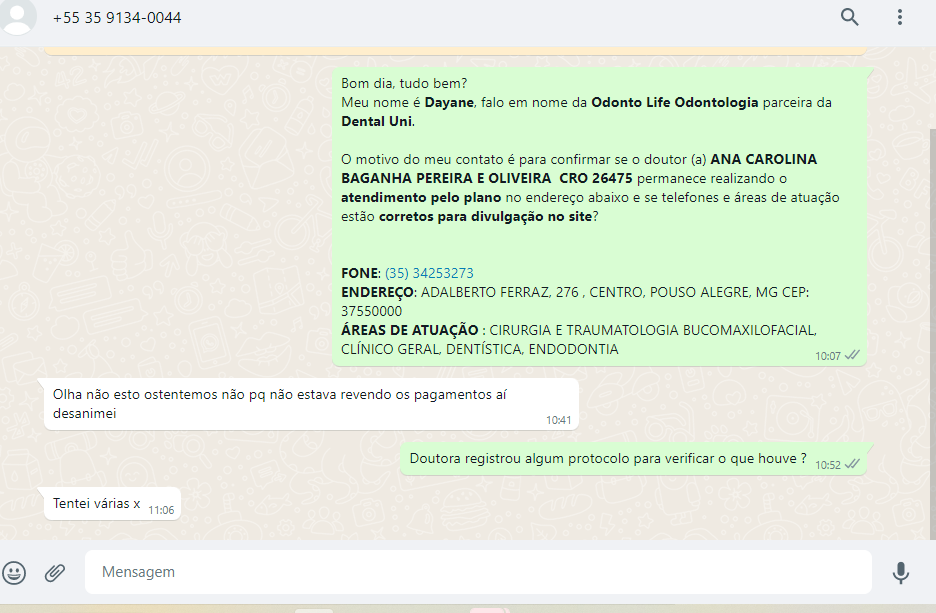
Task: Open contact info via +55 35 9134-0044
Action: (x=117, y=18)
